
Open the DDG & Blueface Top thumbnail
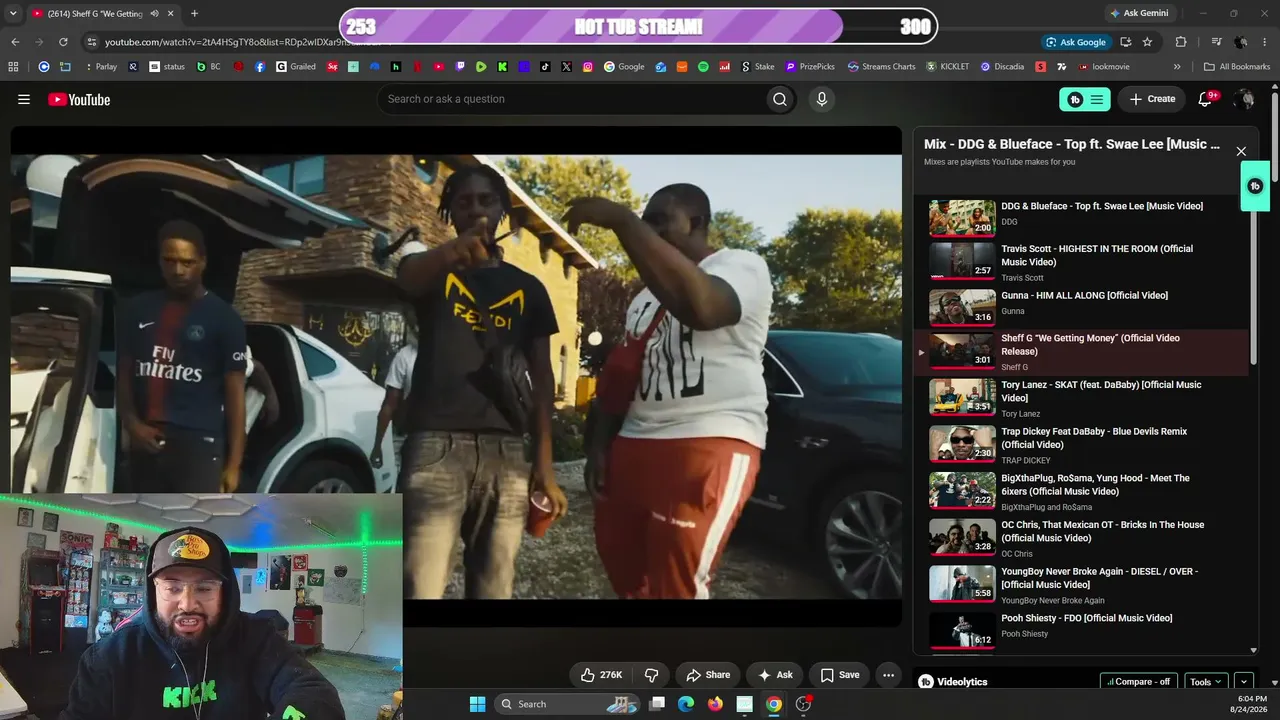point(962,218)
